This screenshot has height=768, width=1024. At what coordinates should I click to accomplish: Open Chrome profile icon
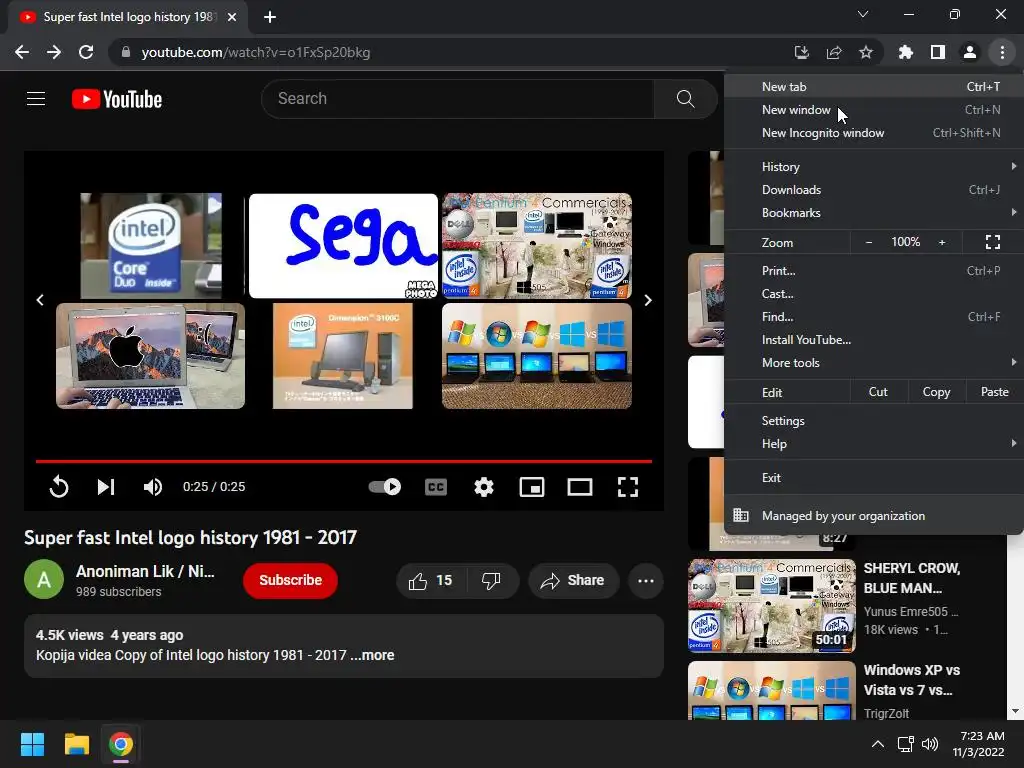[970, 52]
